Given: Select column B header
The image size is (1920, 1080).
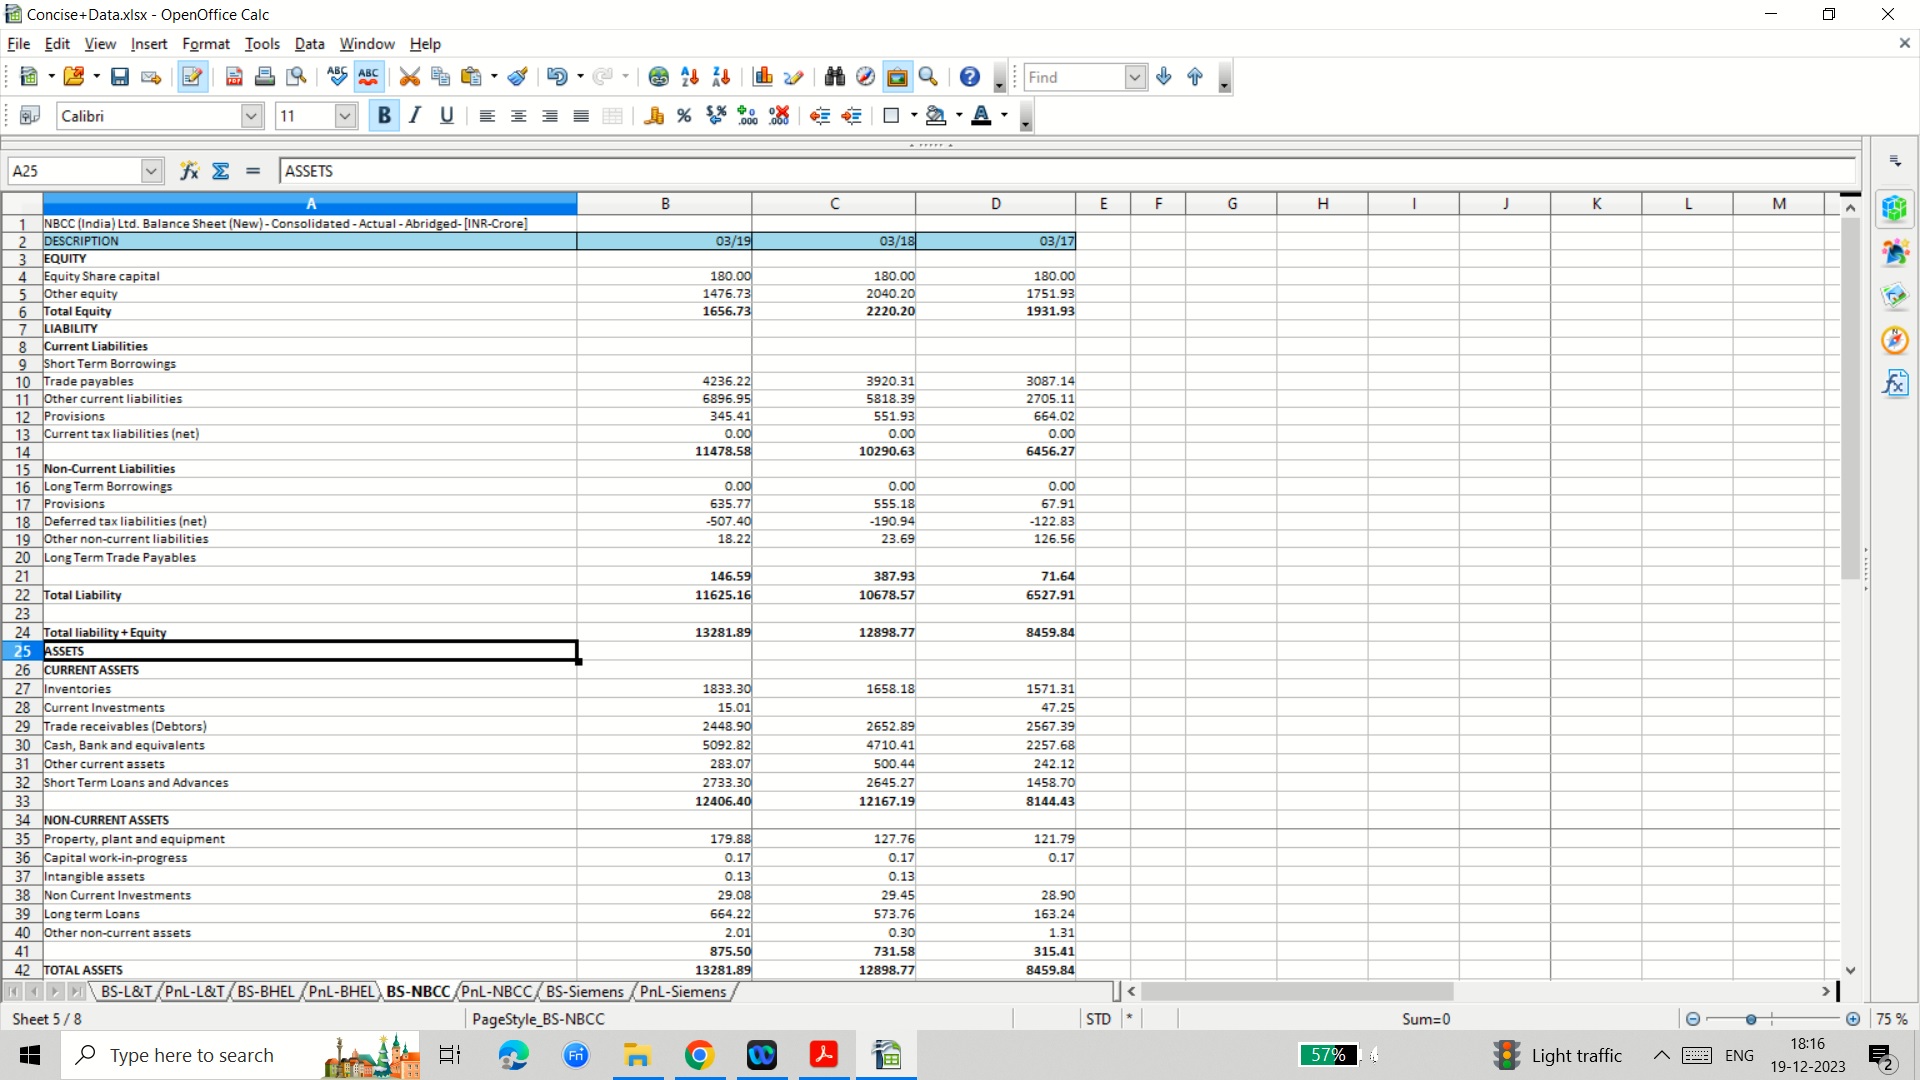Looking at the screenshot, I should point(665,204).
